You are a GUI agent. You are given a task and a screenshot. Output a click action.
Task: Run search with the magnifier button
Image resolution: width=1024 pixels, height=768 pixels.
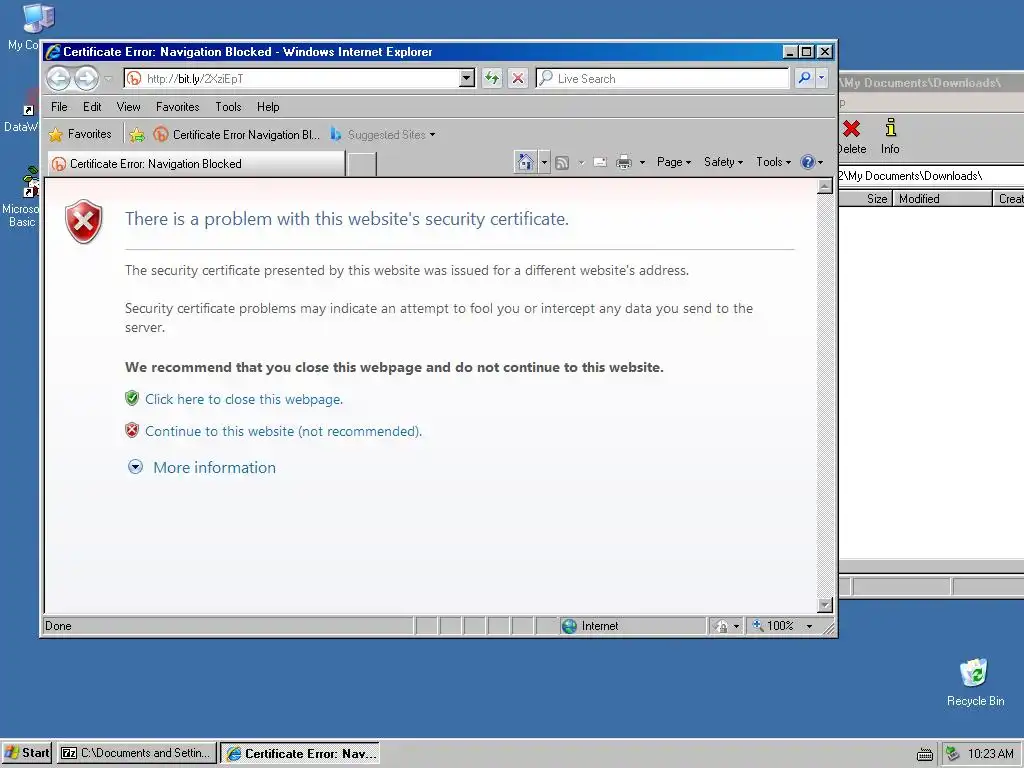click(804, 78)
